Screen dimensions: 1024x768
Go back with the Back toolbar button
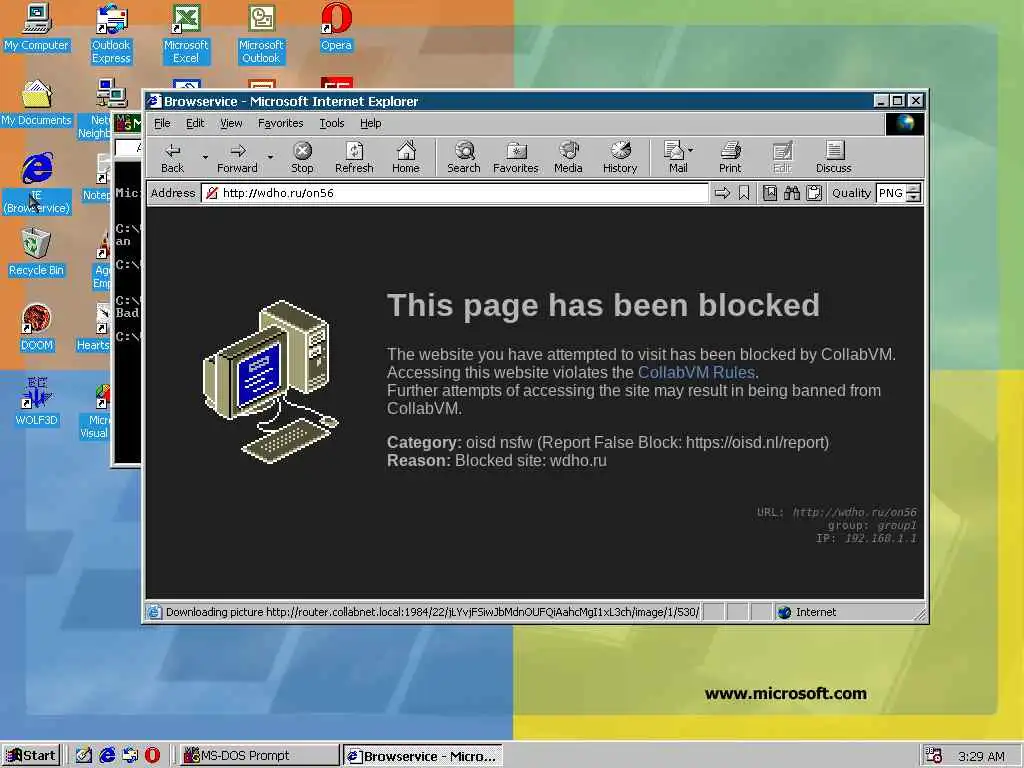pos(172,157)
